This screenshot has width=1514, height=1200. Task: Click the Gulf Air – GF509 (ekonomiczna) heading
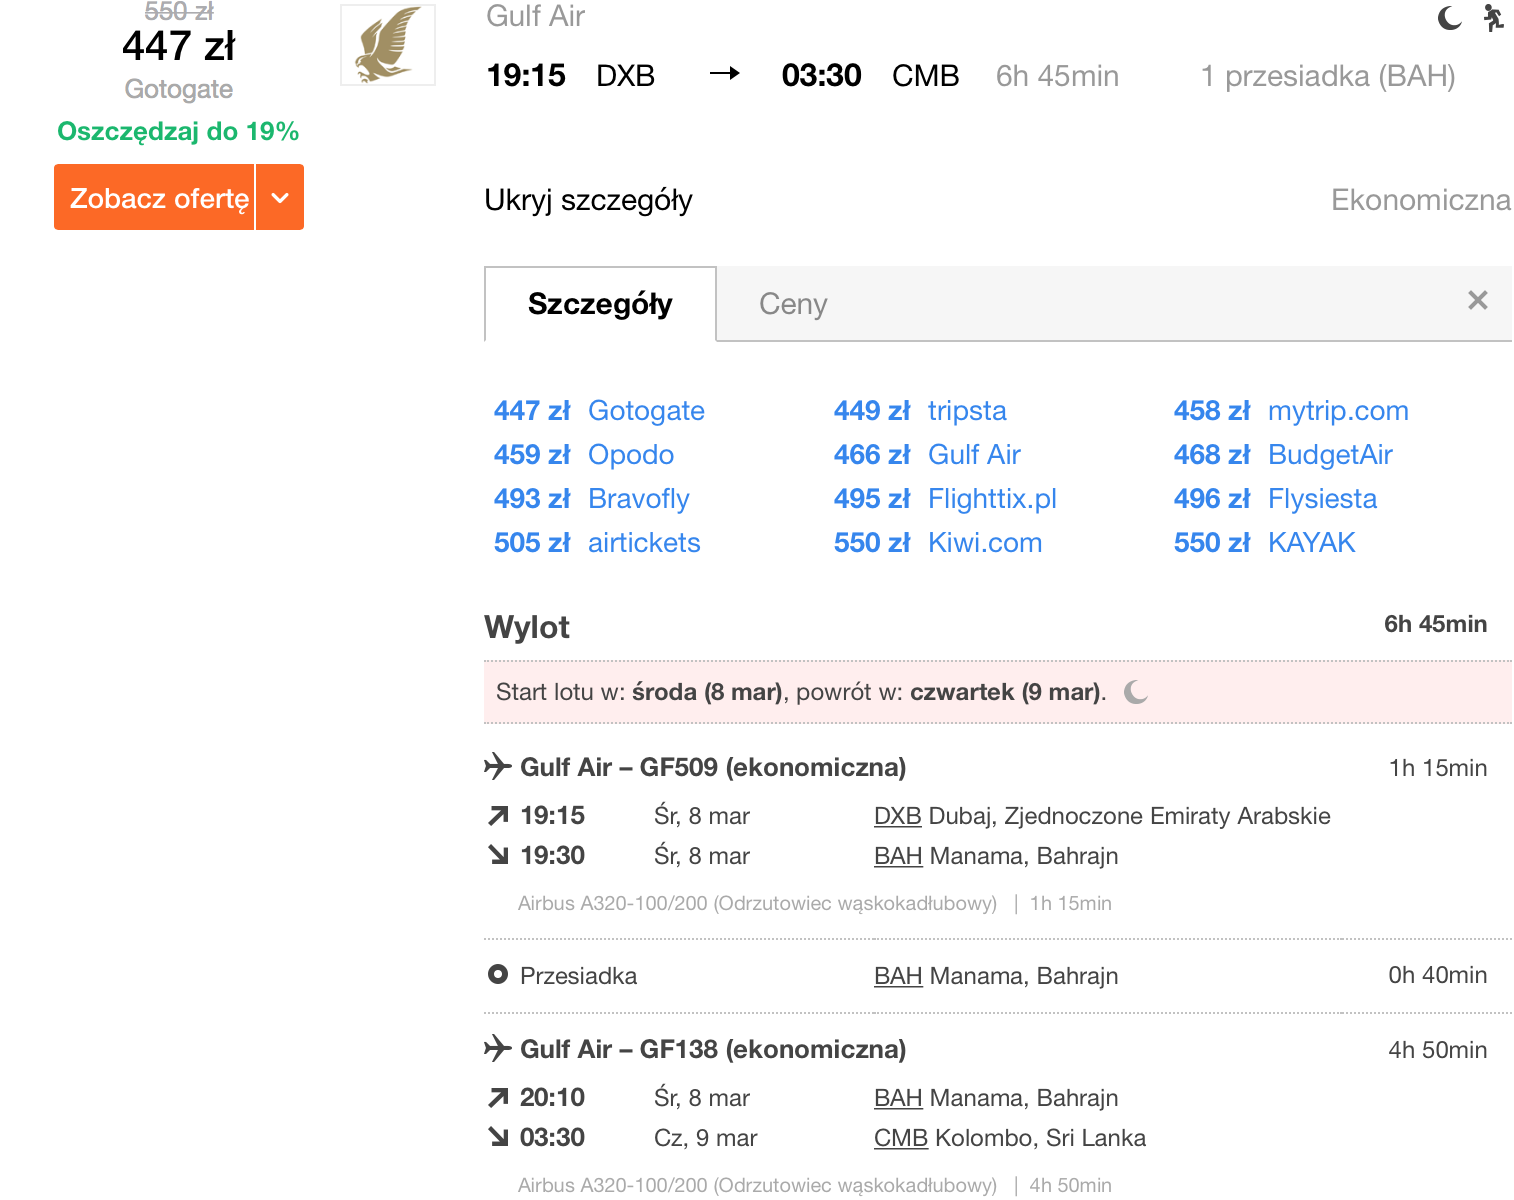pos(713,767)
